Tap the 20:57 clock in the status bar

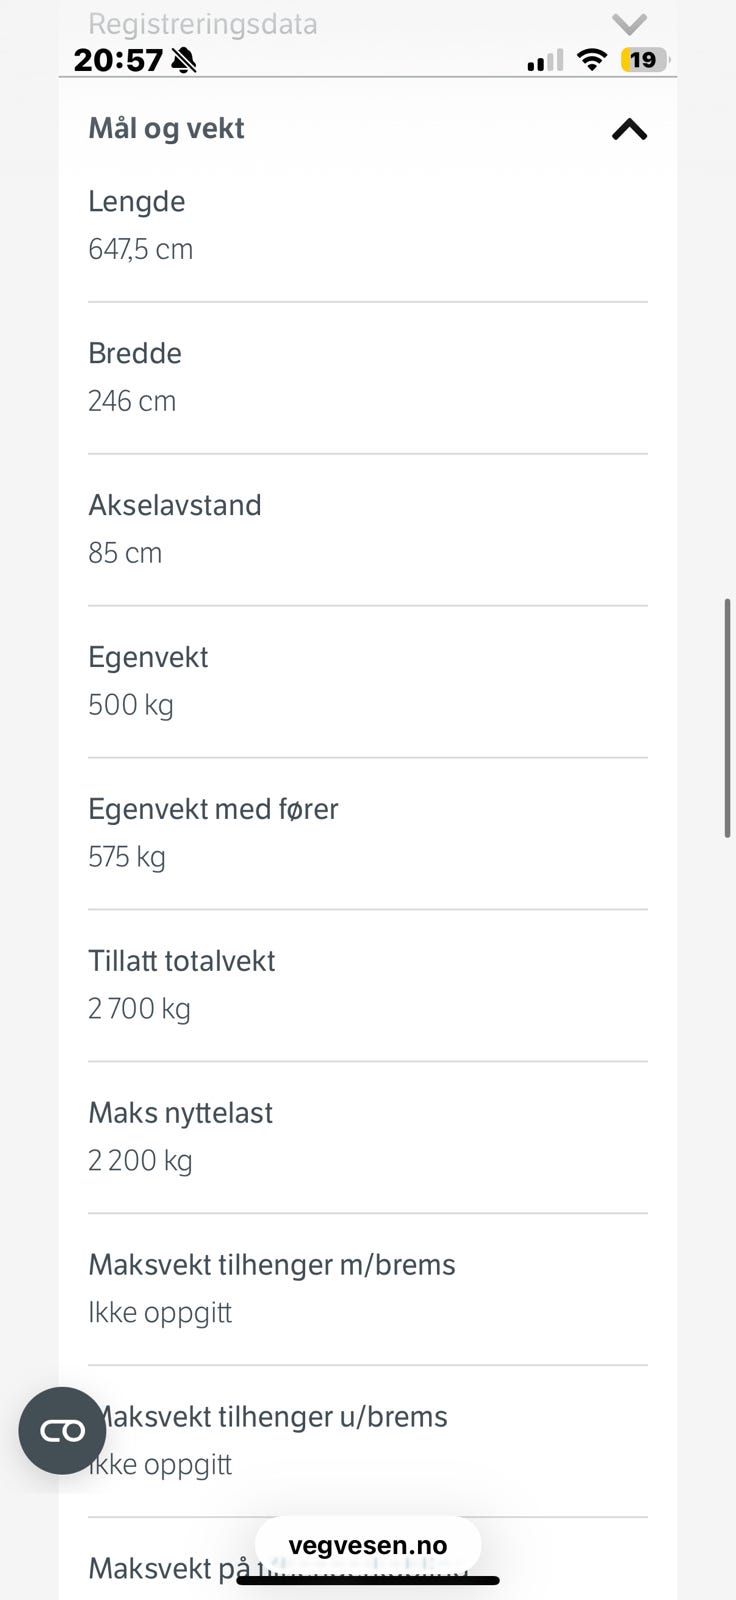[118, 60]
